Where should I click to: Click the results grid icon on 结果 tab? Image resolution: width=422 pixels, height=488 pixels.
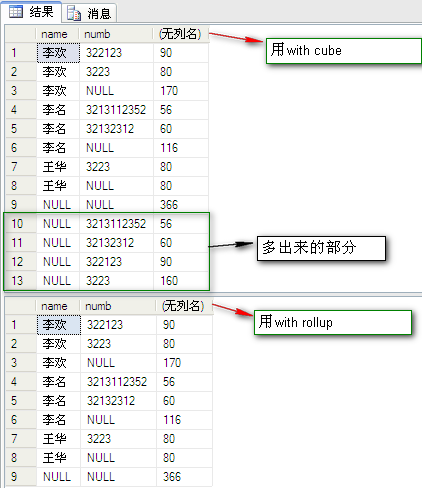(x=16, y=12)
